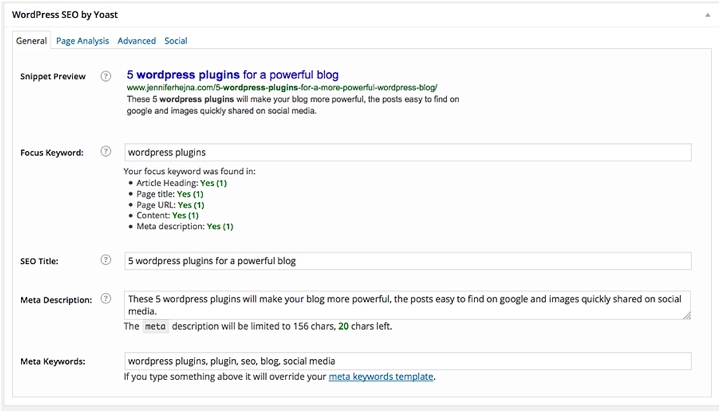This screenshot has height=412, width=720.
Task: Click the 'Meta Keywords:' label
Action: click(53, 361)
